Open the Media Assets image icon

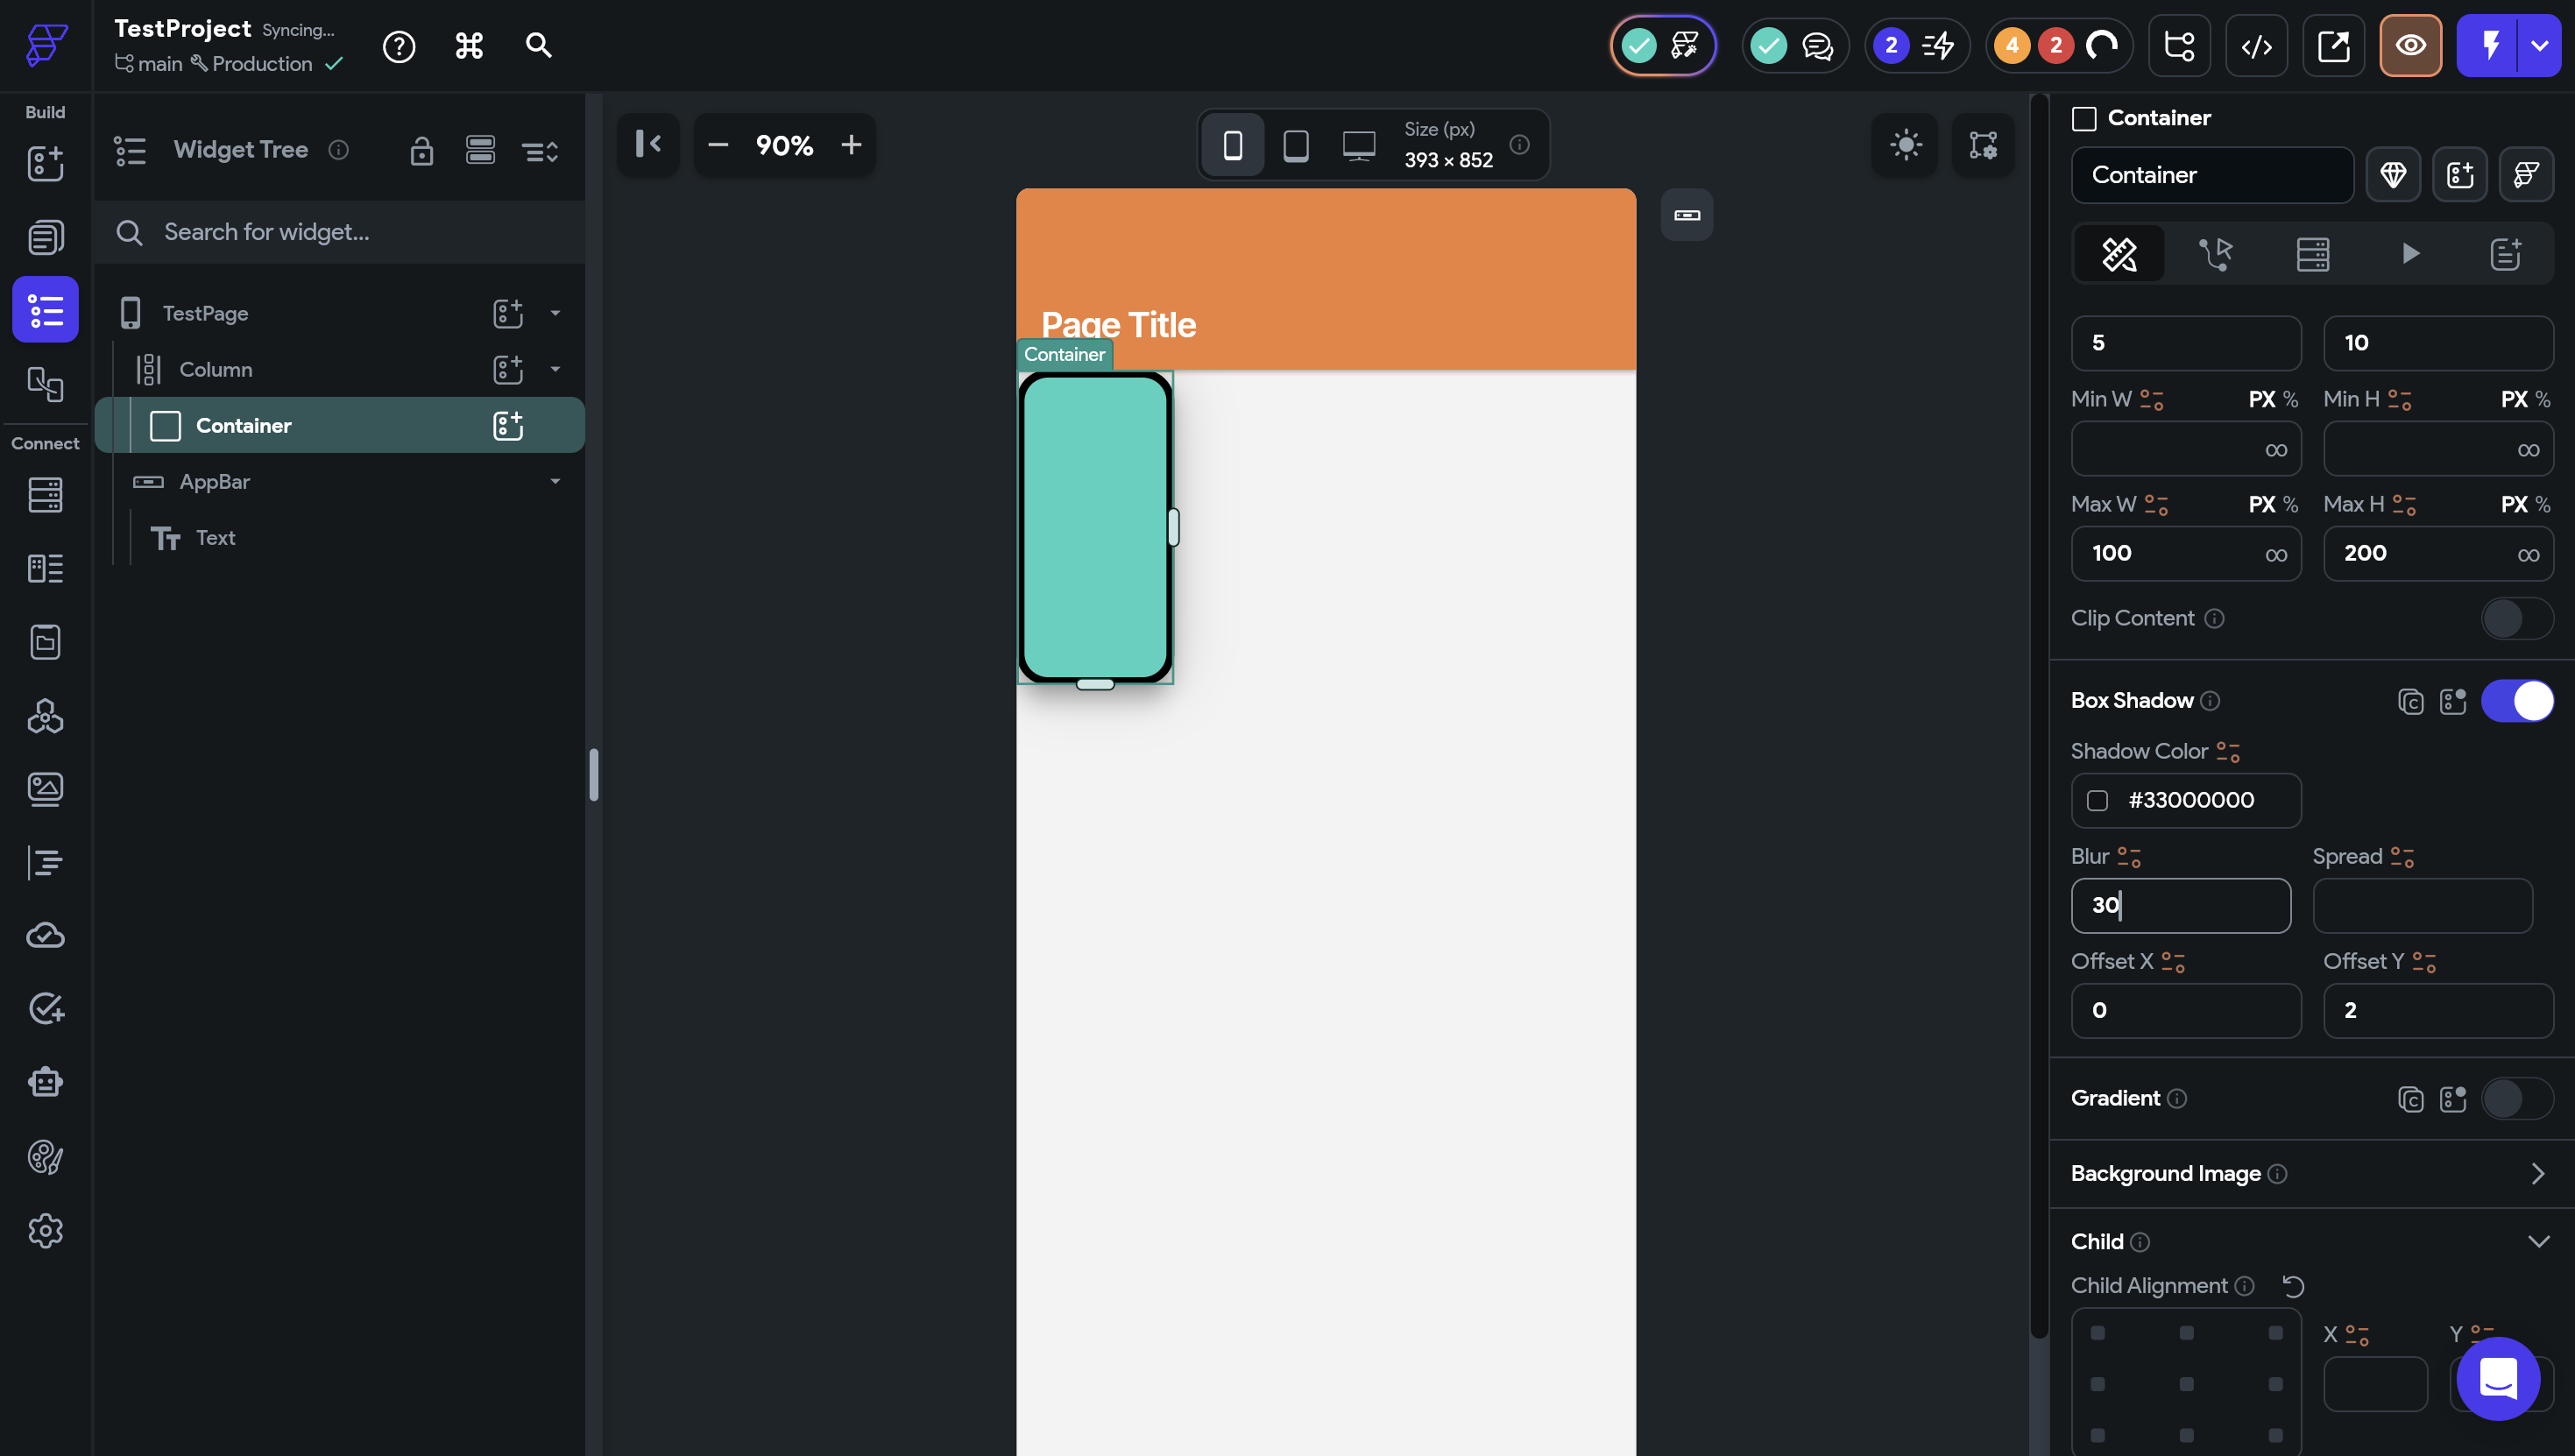[45, 789]
